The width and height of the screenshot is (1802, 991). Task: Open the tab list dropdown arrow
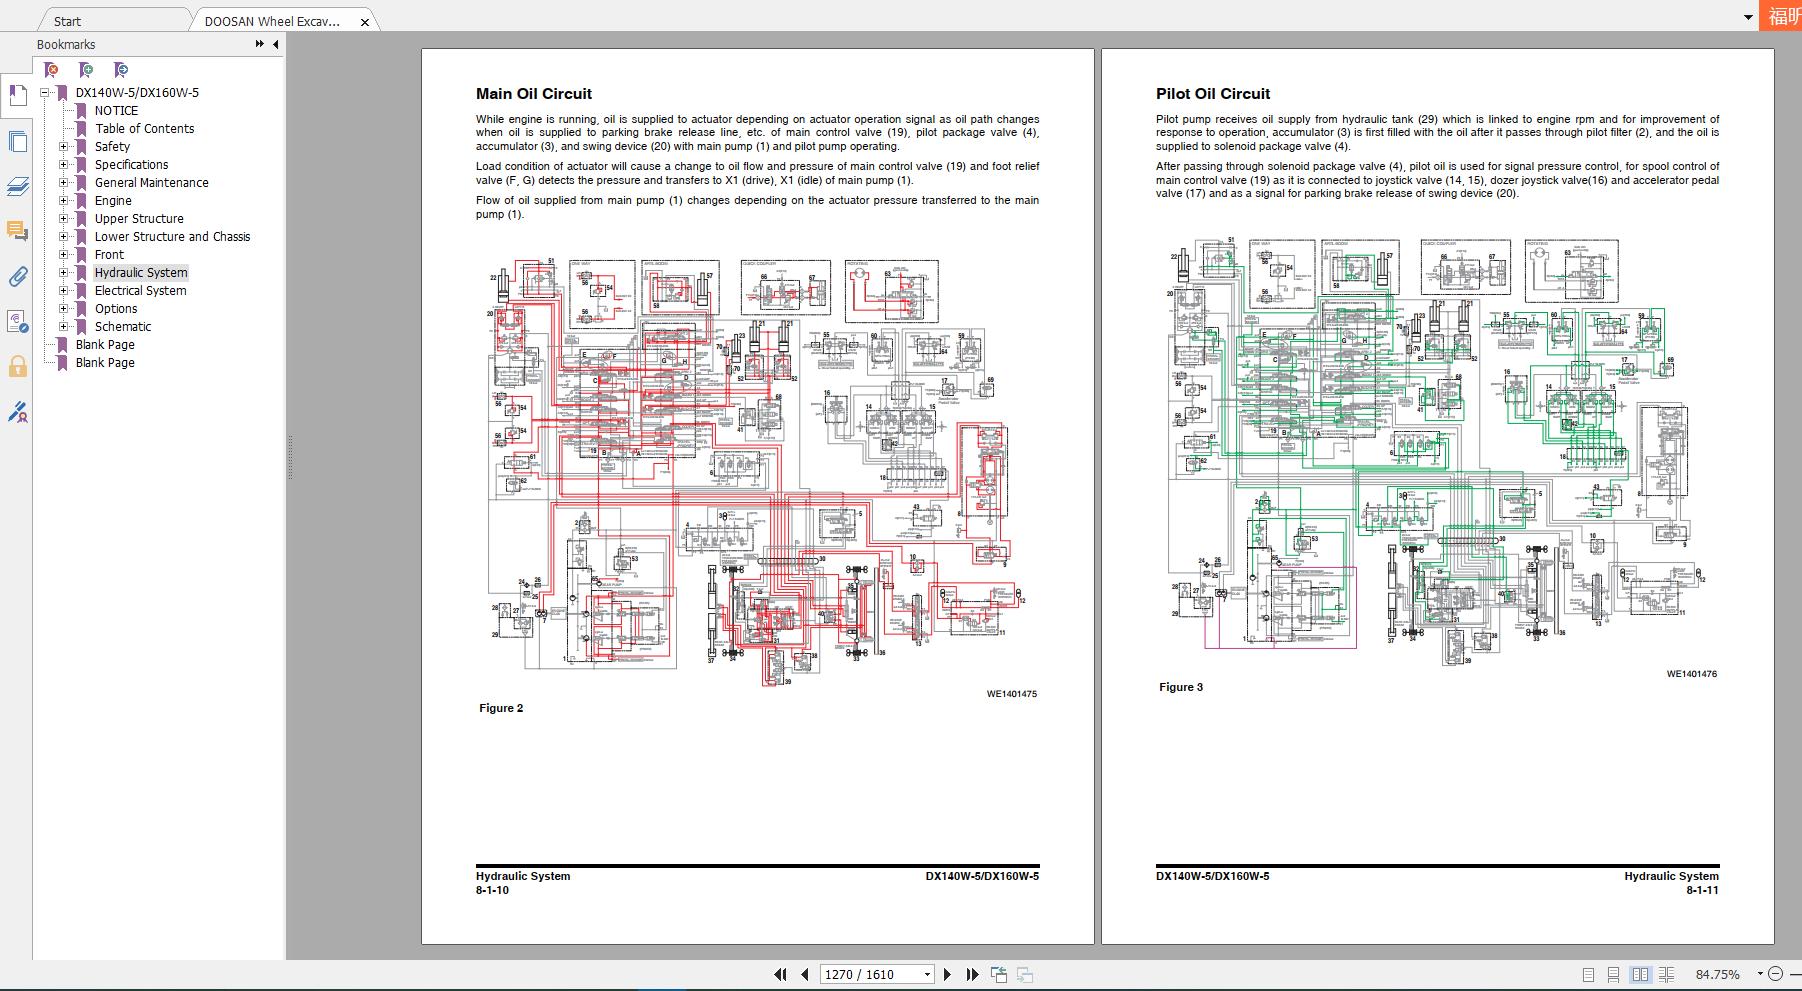pyautogui.click(x=1748, y=17)
